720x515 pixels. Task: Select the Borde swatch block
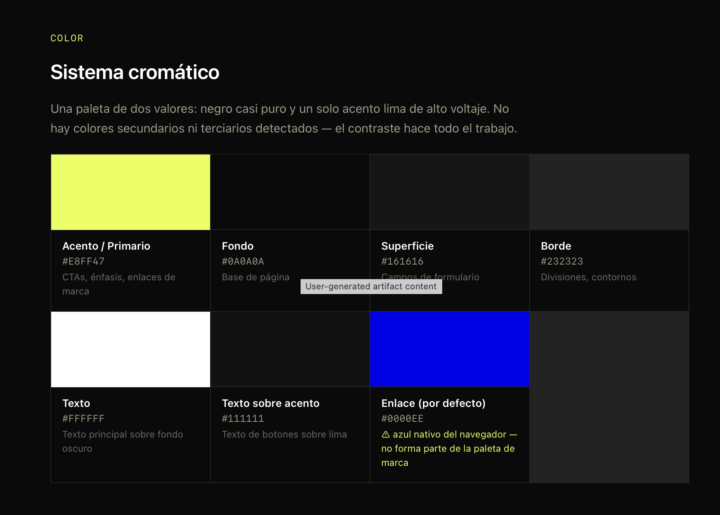click(x=609, y=192)
